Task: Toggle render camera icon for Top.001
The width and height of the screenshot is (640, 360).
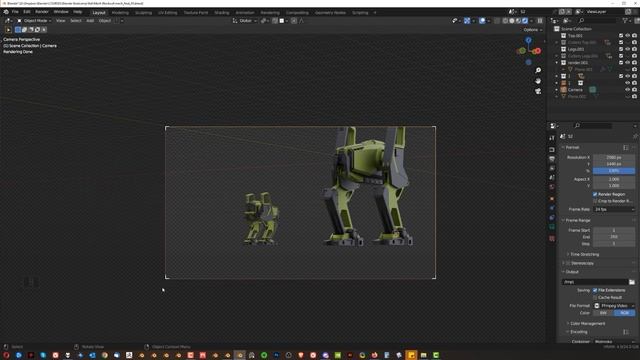Action: point(634,36)
